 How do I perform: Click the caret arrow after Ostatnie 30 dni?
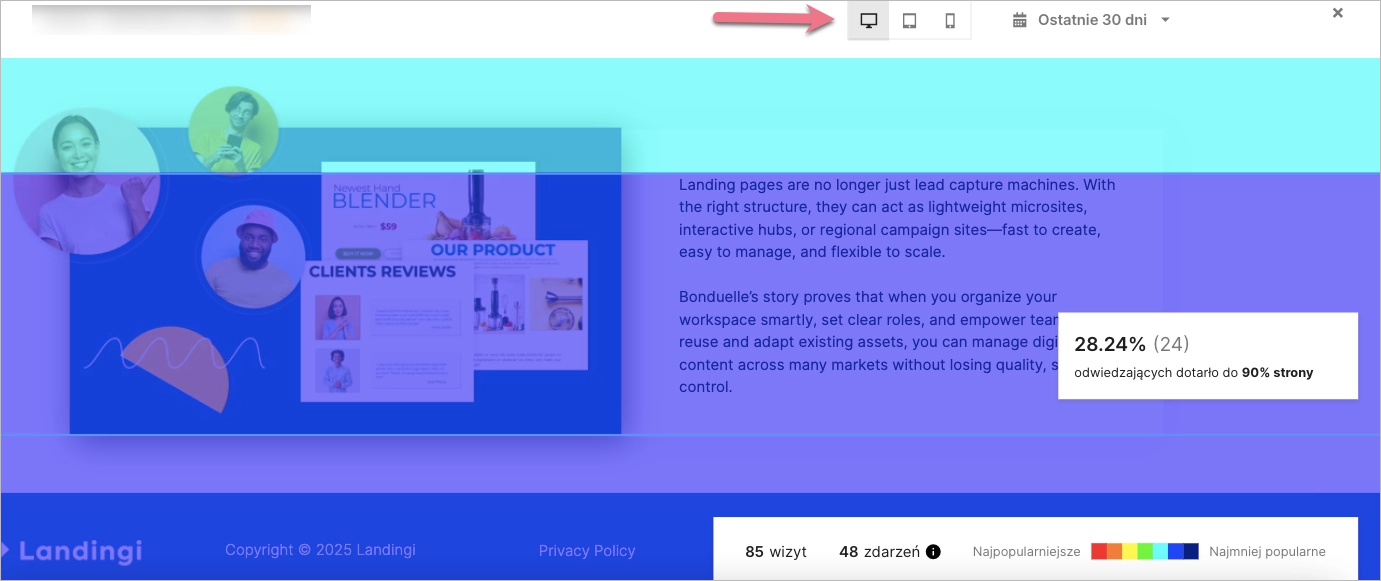(x=1165, y=20)
